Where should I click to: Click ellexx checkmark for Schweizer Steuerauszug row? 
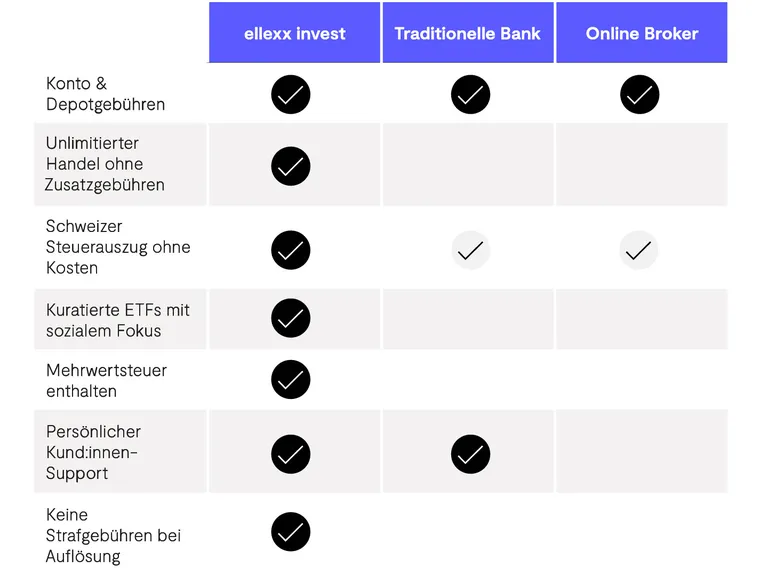290,249
